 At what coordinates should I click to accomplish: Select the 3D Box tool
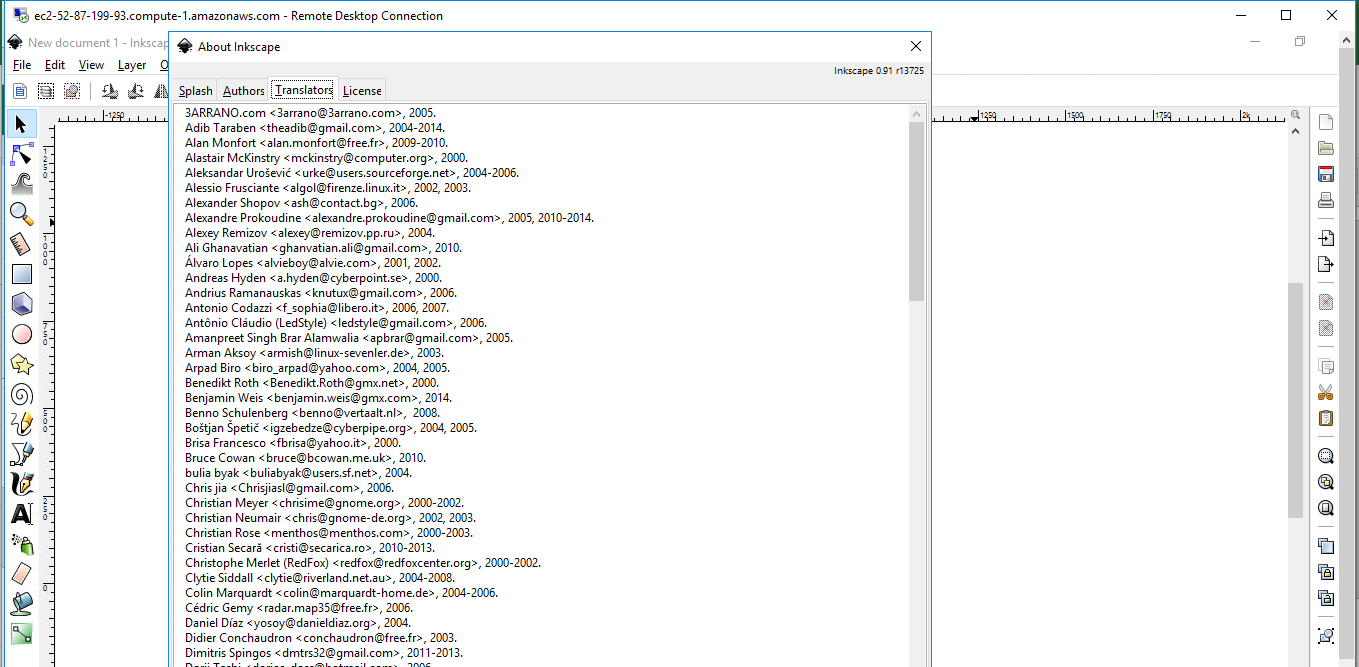click(x=21, y=304)
